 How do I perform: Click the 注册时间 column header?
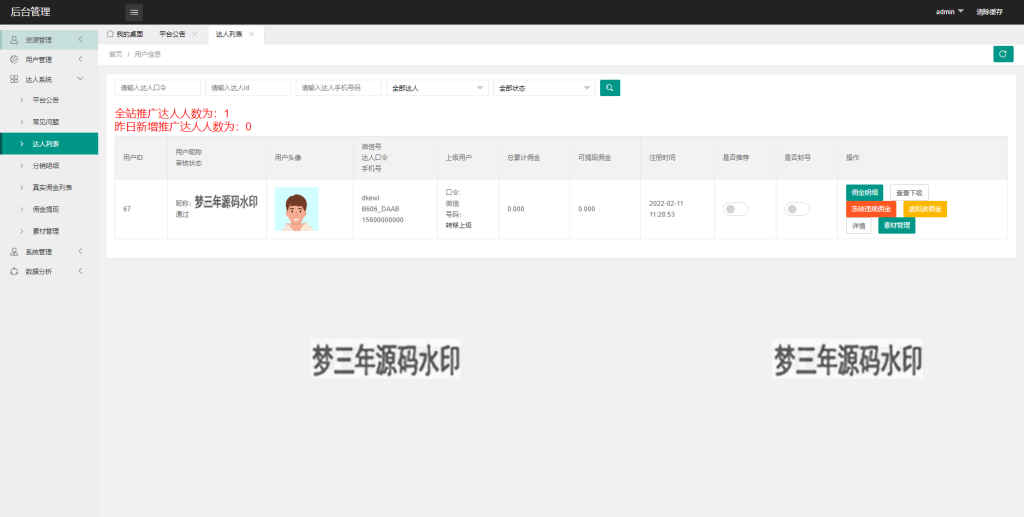click(x=662, y=158)
